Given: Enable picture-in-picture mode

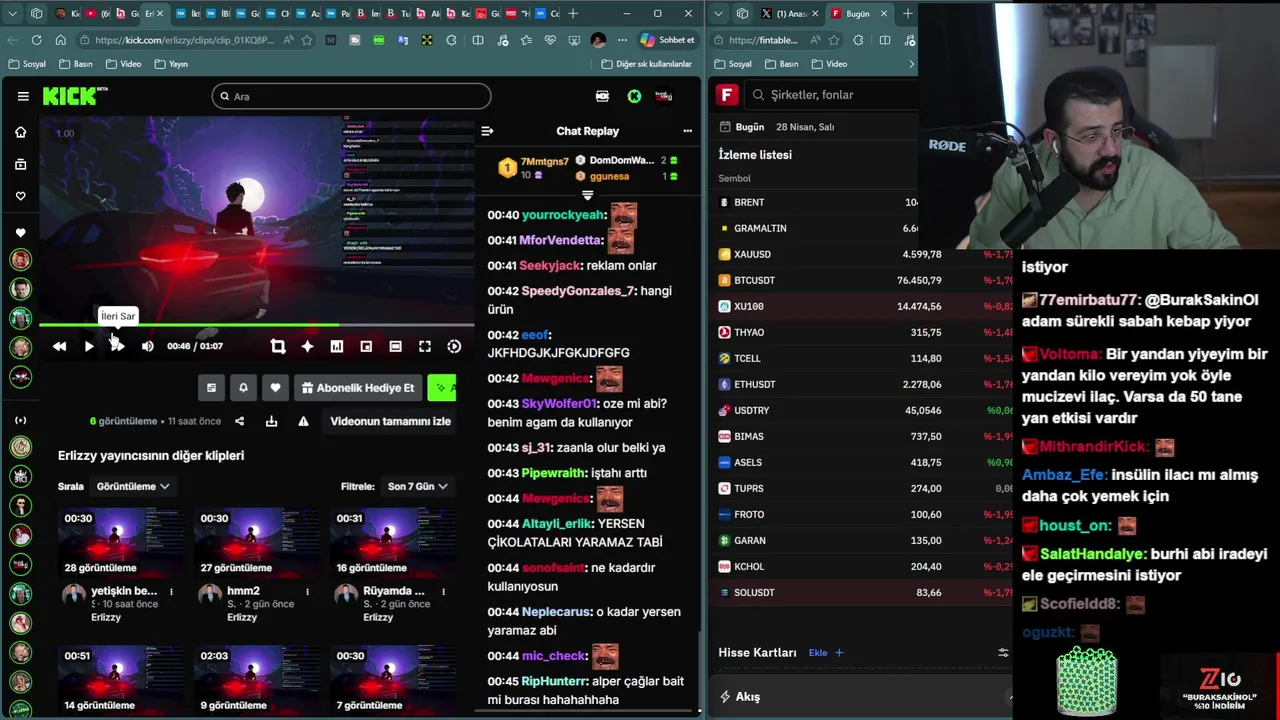Looking at the screenshot, I should 366,346.
